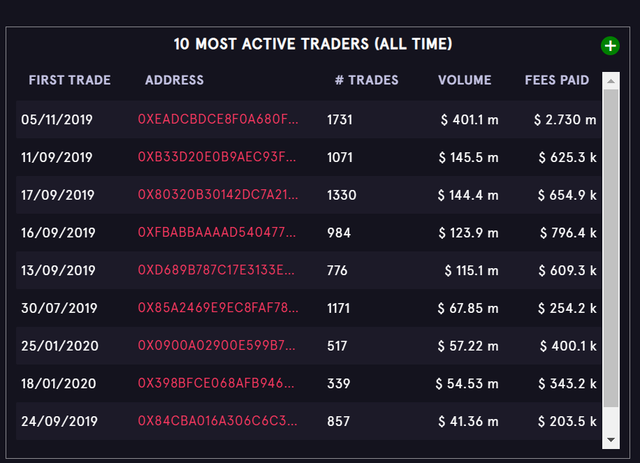640x463 pixels.
Task: Sort by the Volume column header
Action: tap(464, 80)
